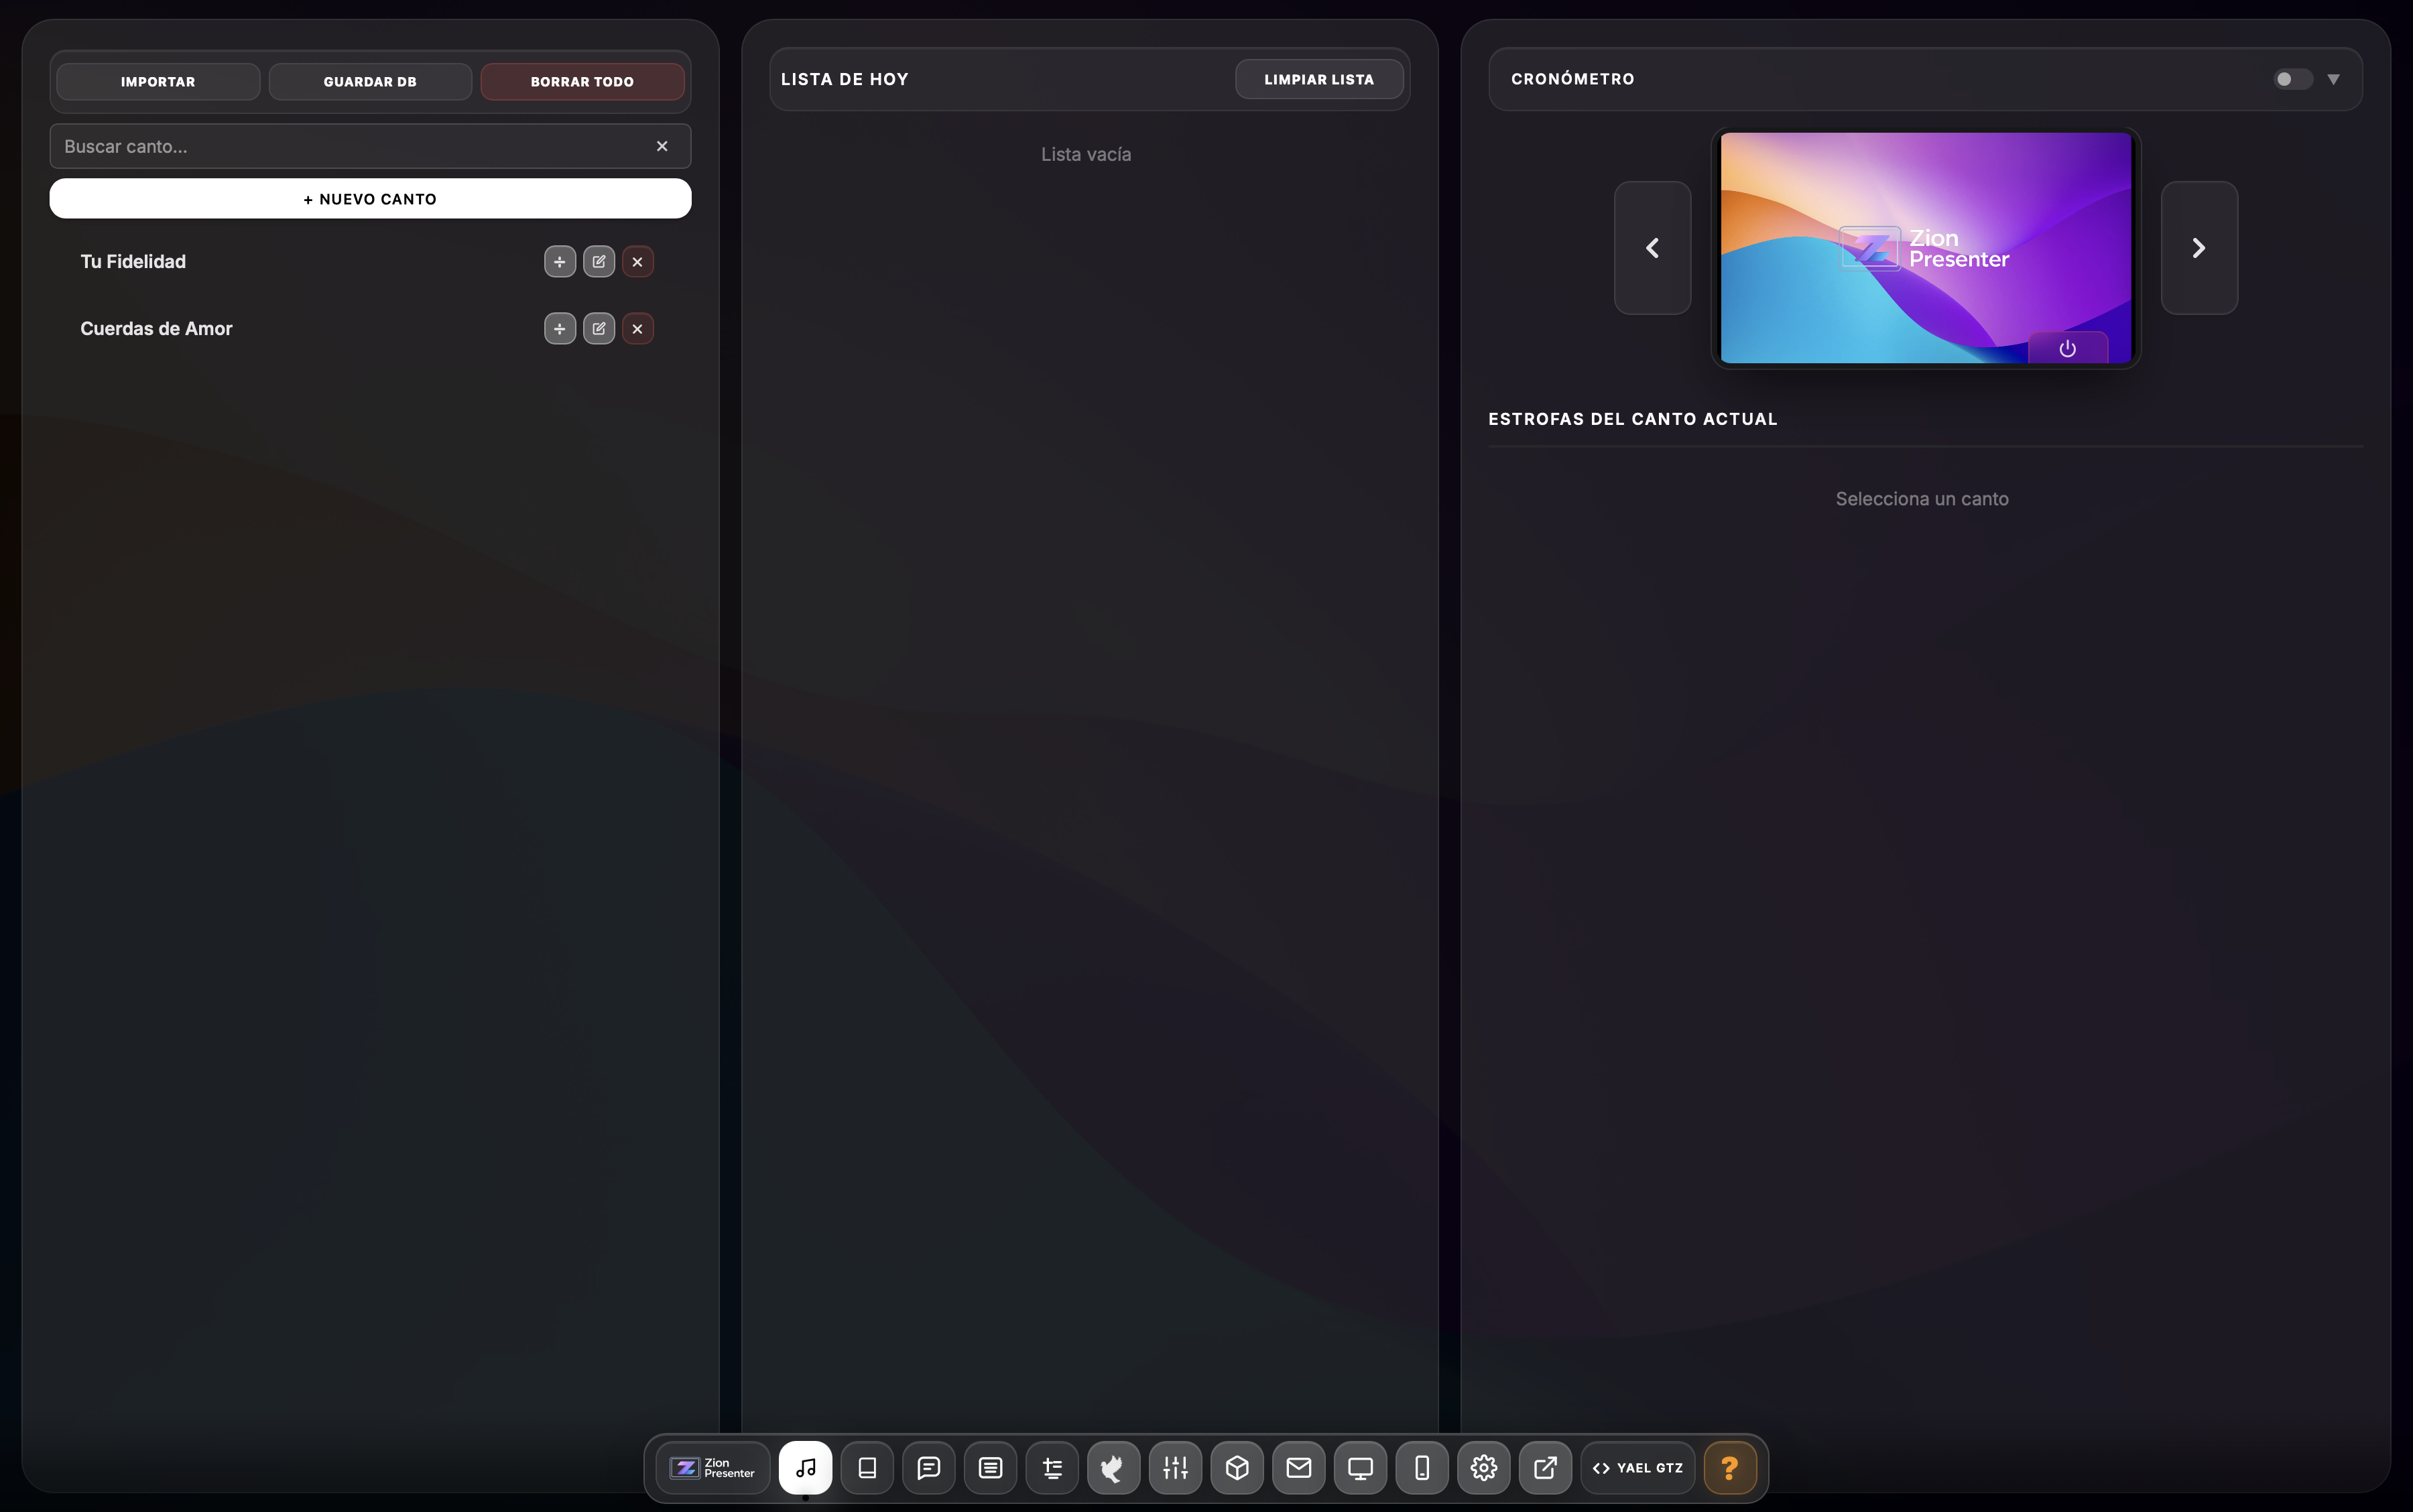Viewport: 2413px width, 1512px height.
Task: Open the 3D cube box icon
Action: click(1237, 1467)
